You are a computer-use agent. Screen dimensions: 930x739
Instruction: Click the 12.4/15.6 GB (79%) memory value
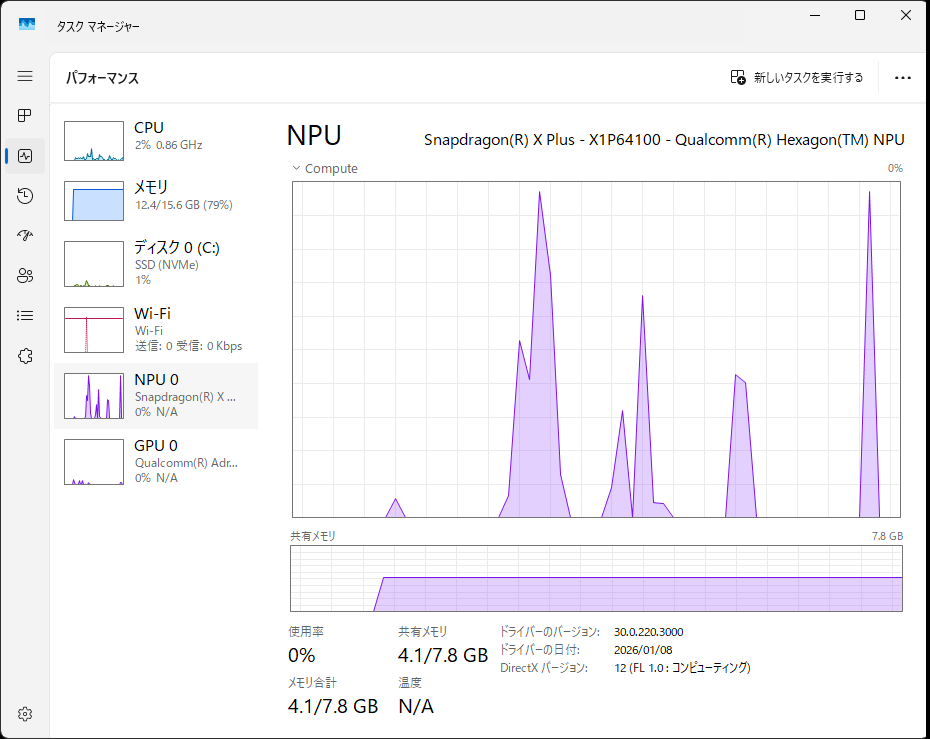pyautogui.click(x=184, y=205)
